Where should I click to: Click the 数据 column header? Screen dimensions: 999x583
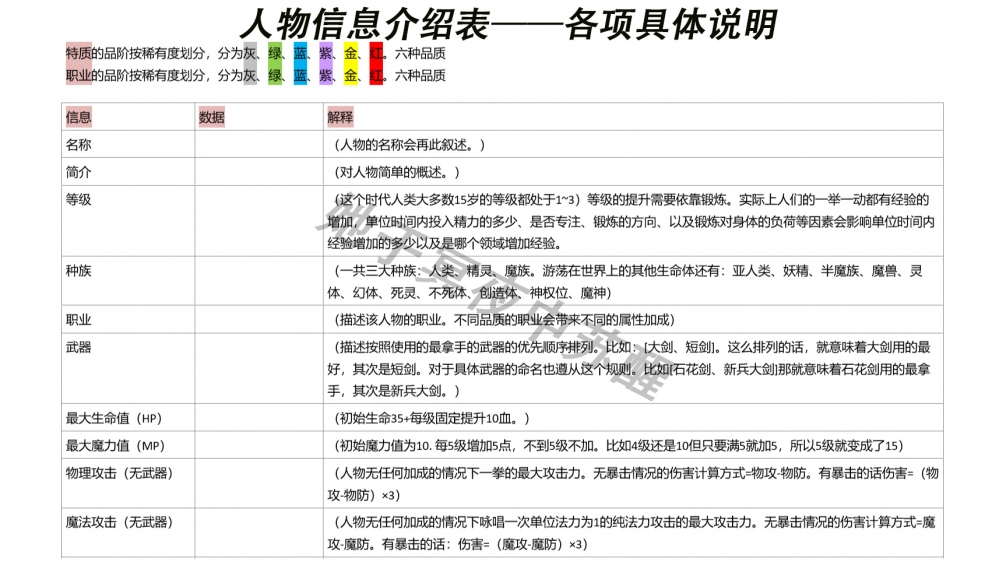click(212, 117)
